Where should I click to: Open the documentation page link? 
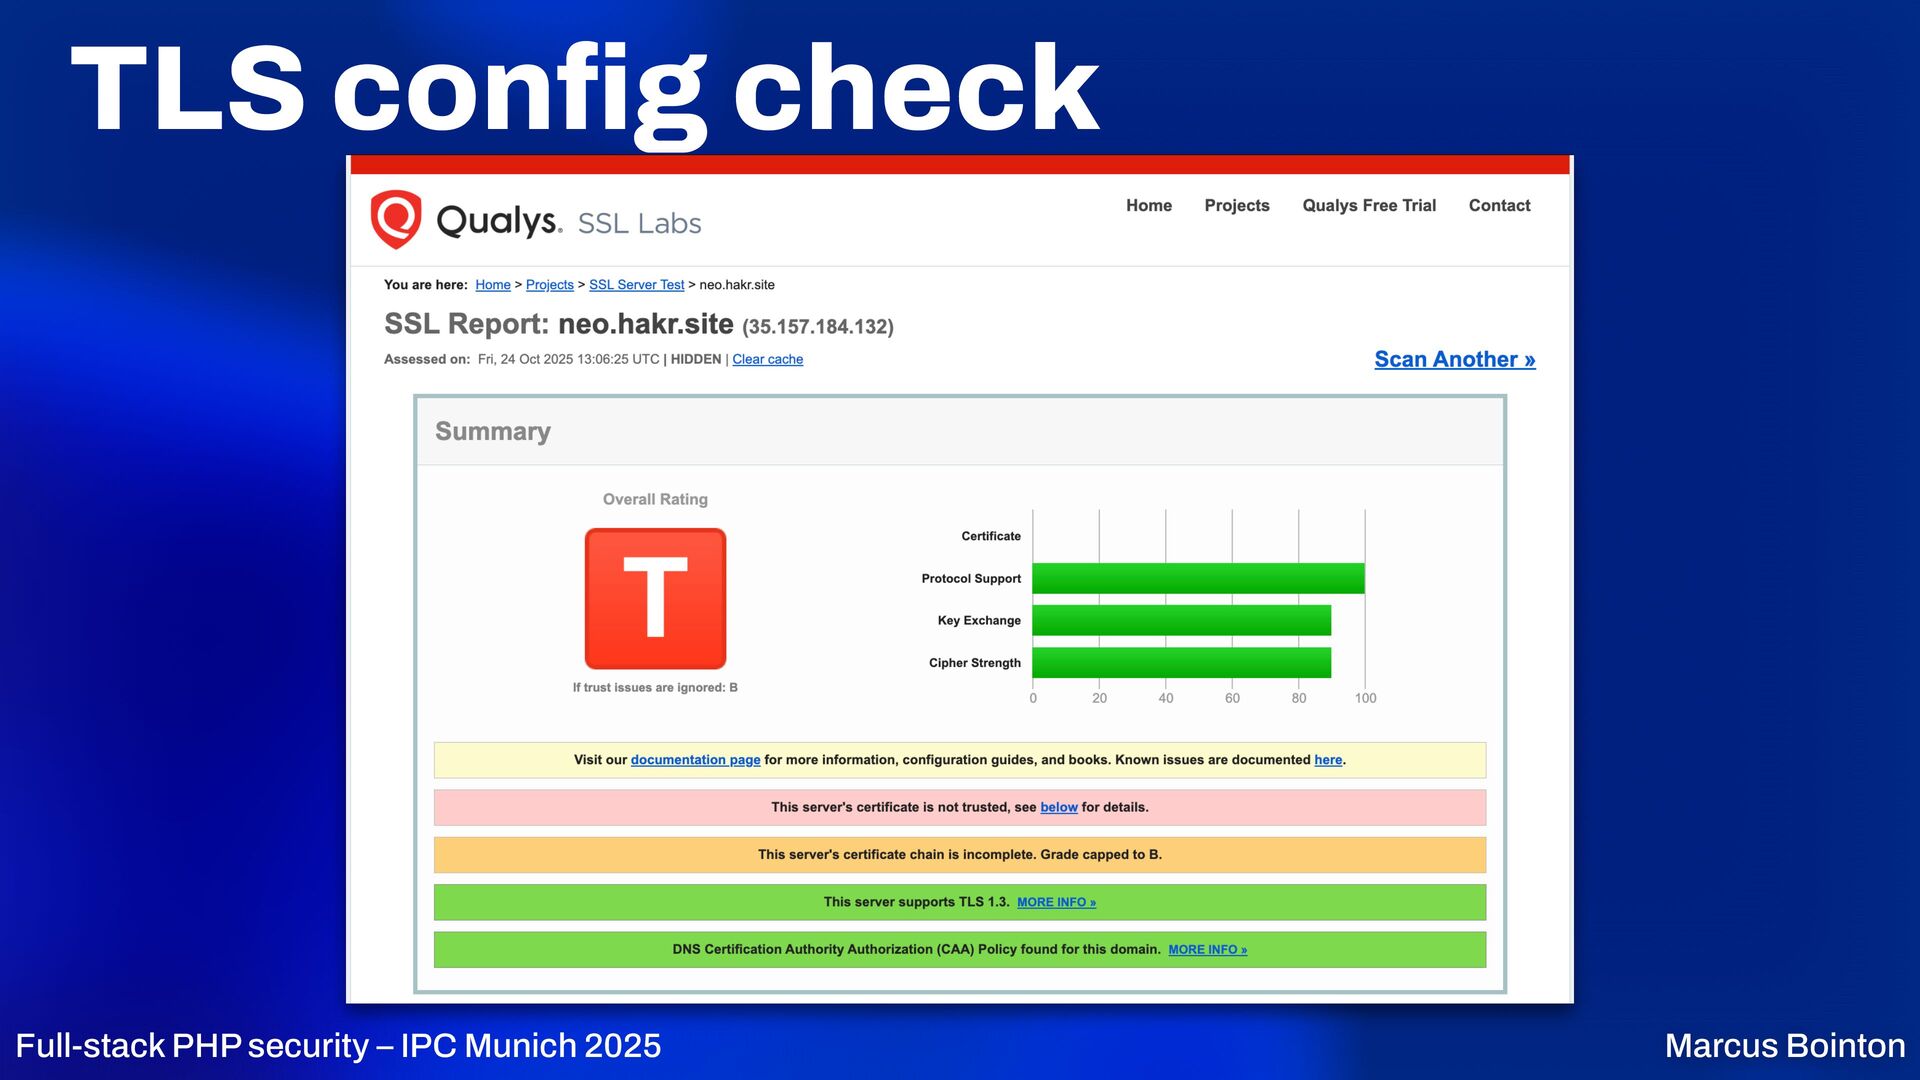[695, 760]
